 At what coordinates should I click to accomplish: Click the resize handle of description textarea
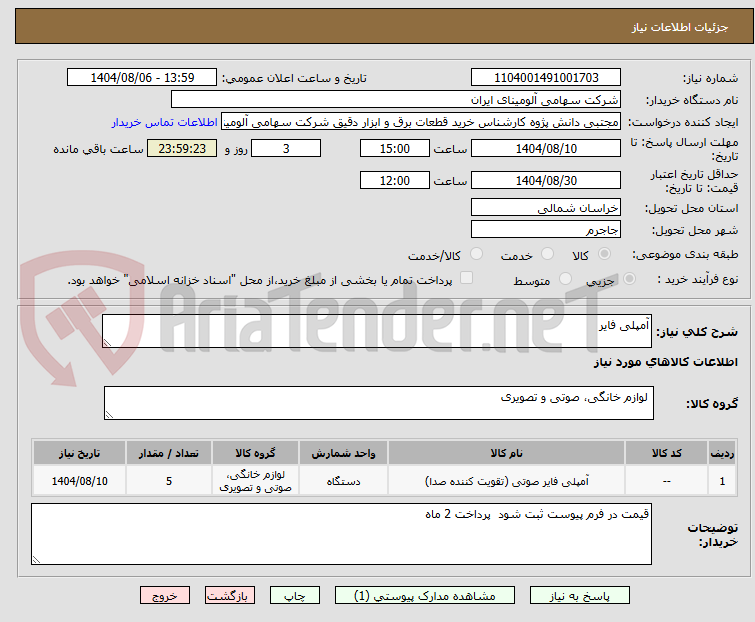coord(107,343)
